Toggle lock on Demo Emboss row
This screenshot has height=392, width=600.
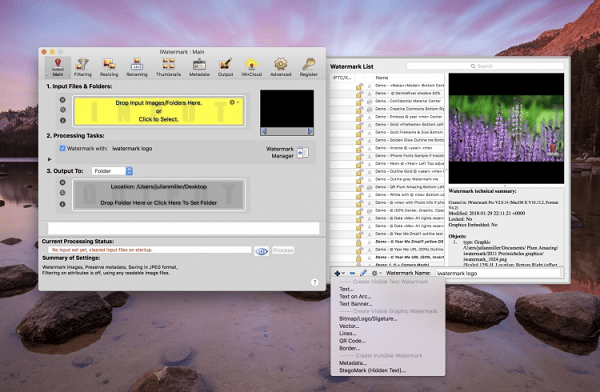359,118
